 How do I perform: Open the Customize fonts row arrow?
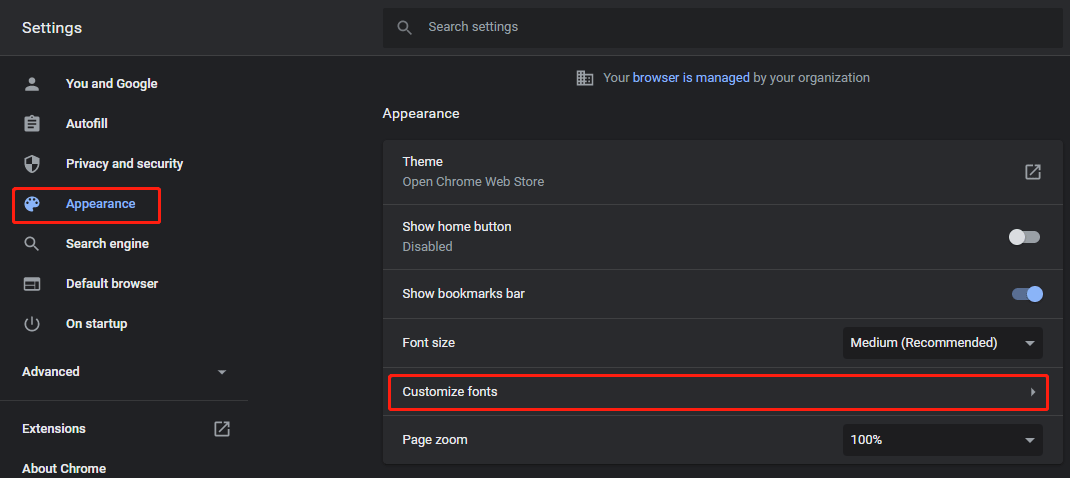(x=1033, y=392)
